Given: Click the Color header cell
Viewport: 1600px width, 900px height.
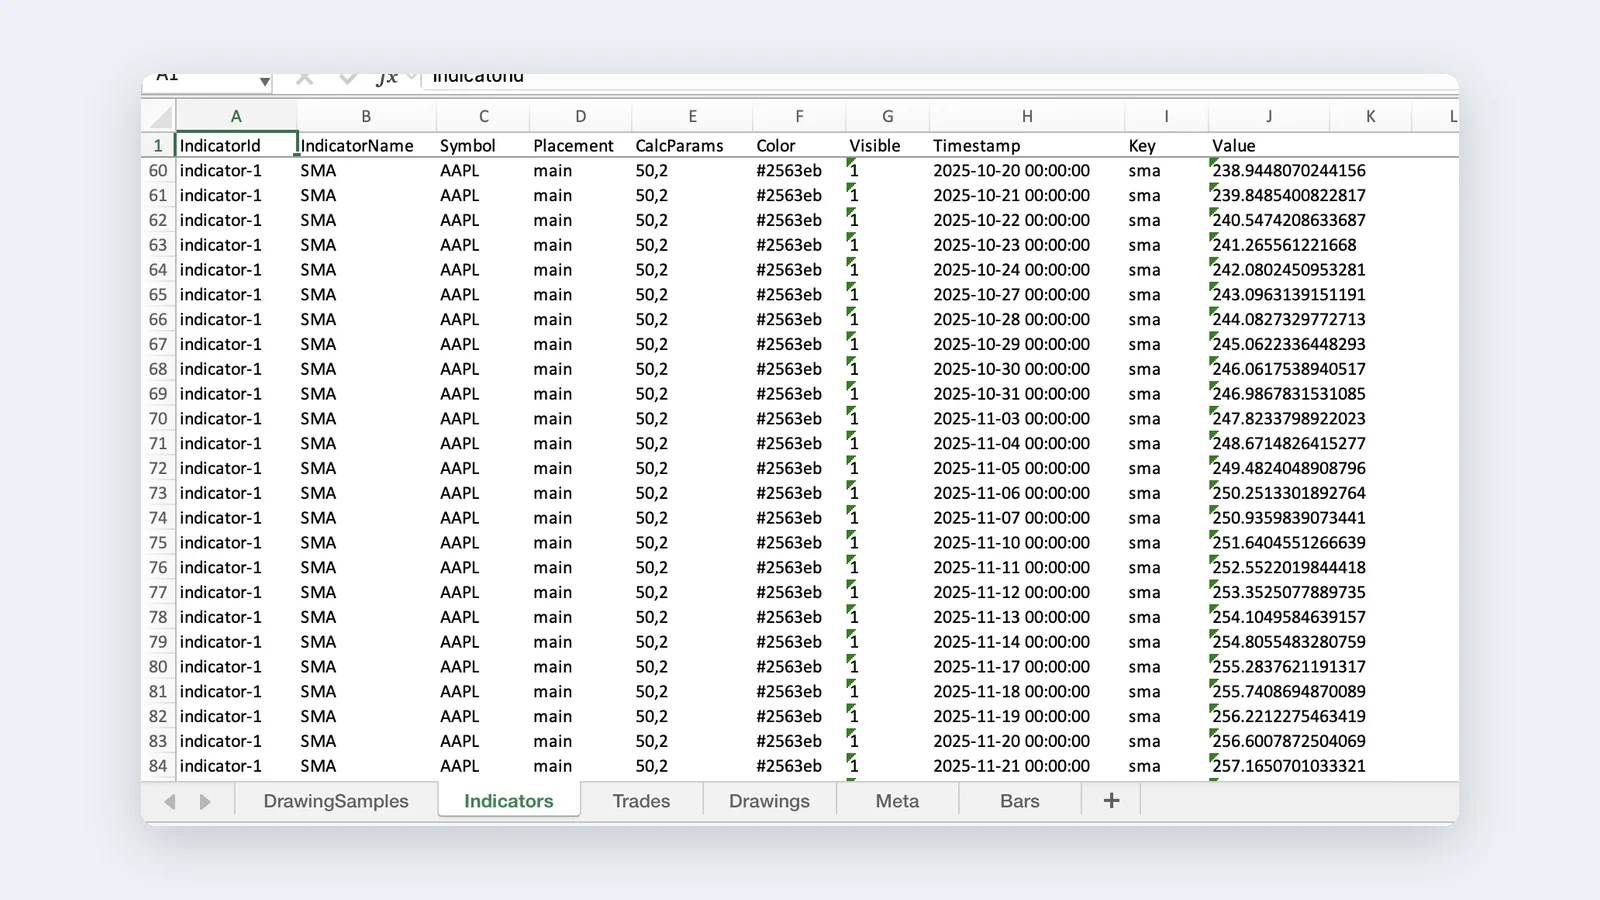Looking at the screenshot, I should tap(800, 146).
